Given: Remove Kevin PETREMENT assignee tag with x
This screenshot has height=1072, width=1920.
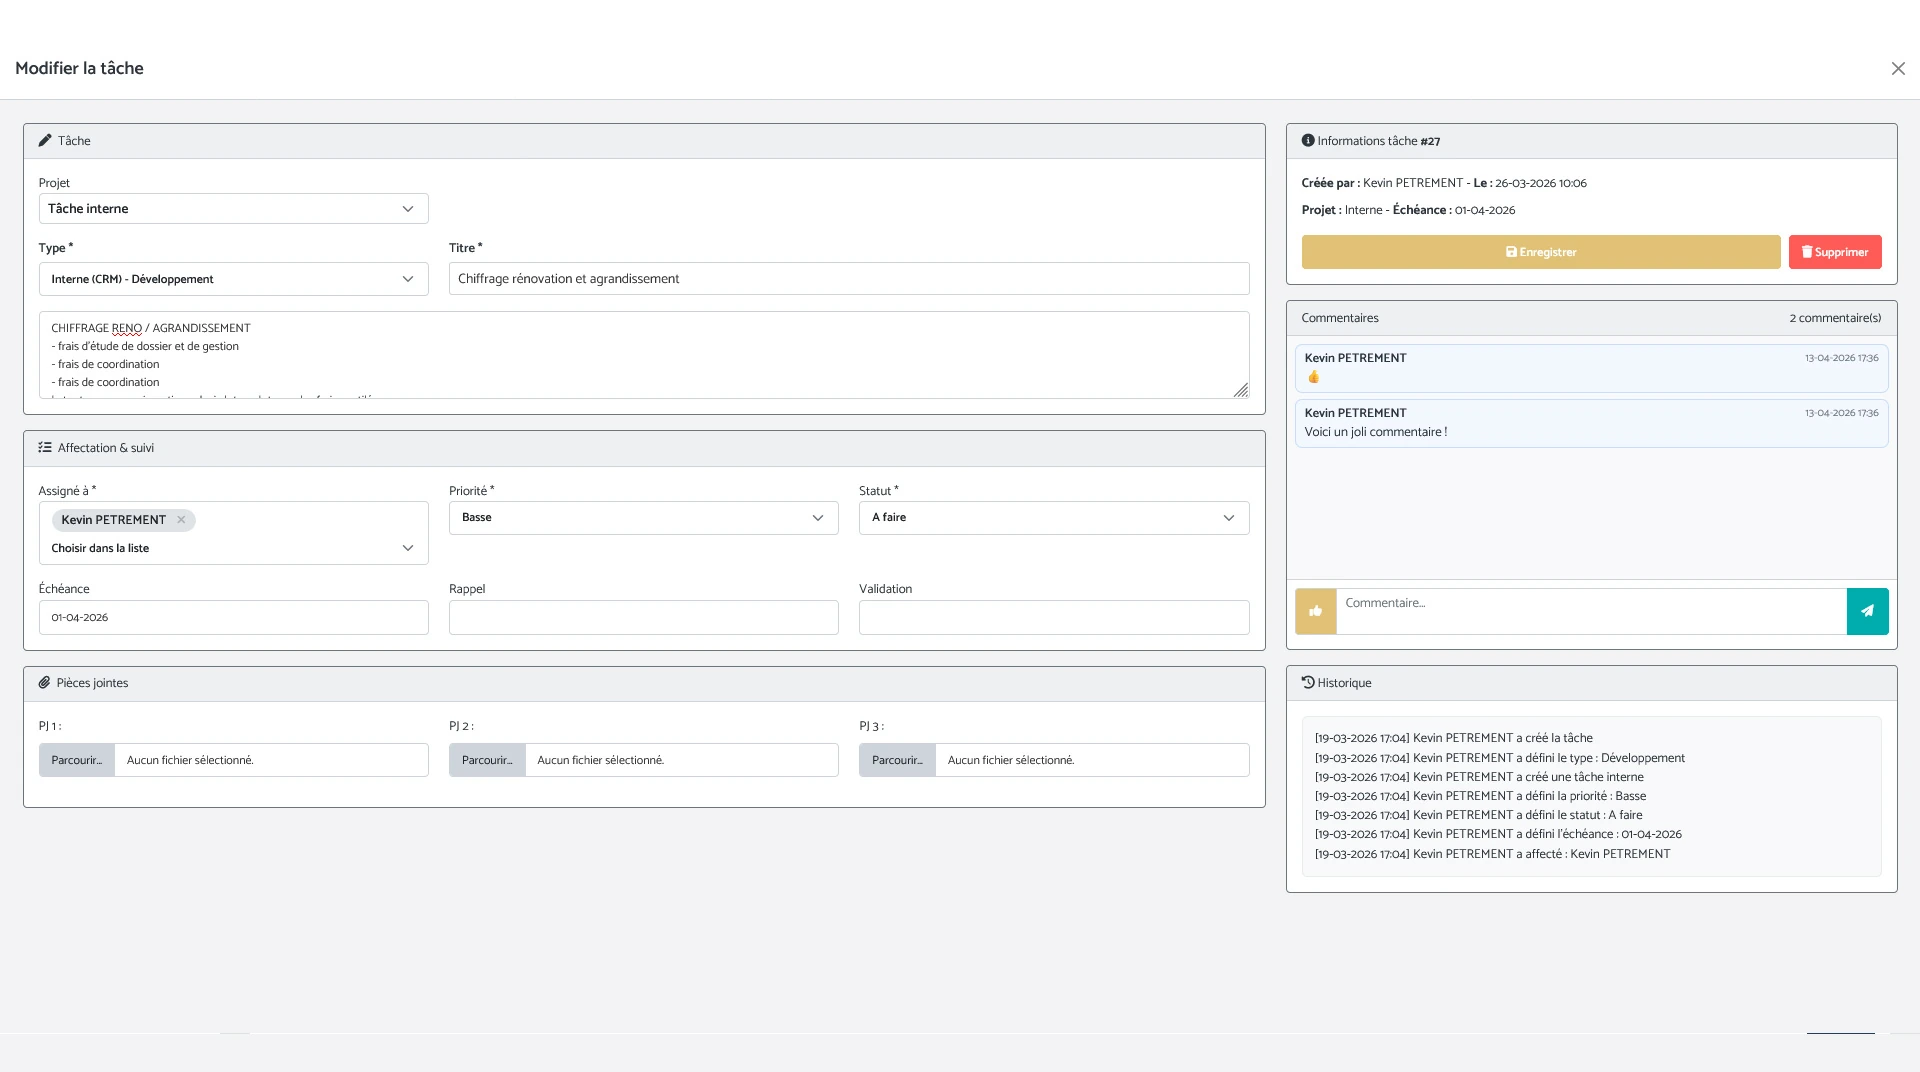Looking at the screenshot, I should (x=181, y=520).
